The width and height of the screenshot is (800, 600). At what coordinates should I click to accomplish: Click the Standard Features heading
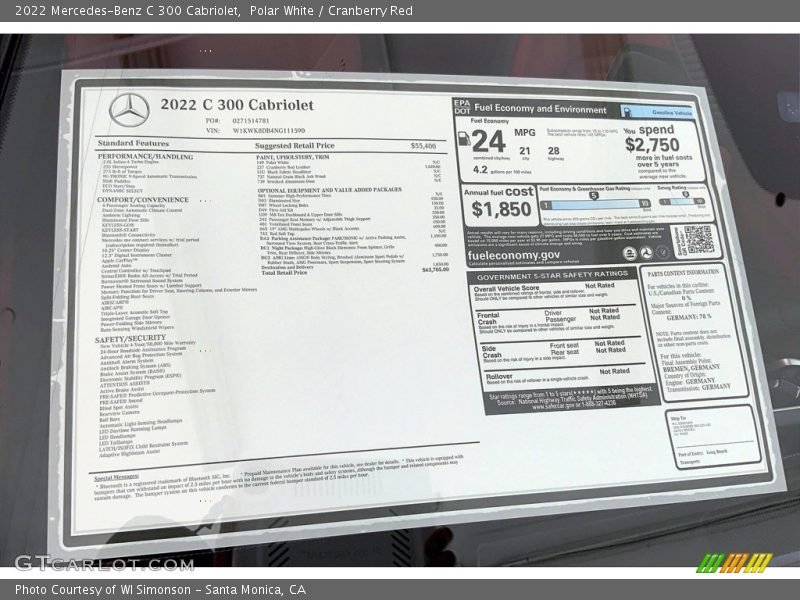(133, 143)
